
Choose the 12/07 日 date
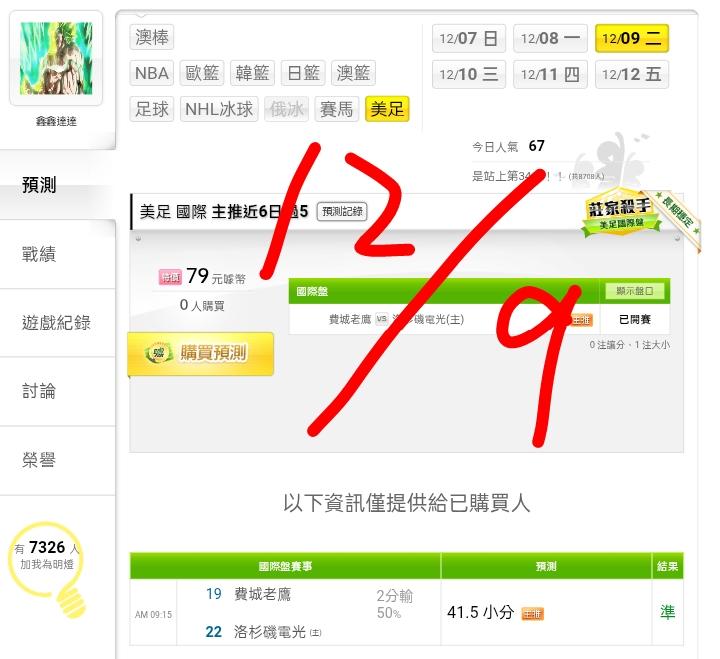469,38
